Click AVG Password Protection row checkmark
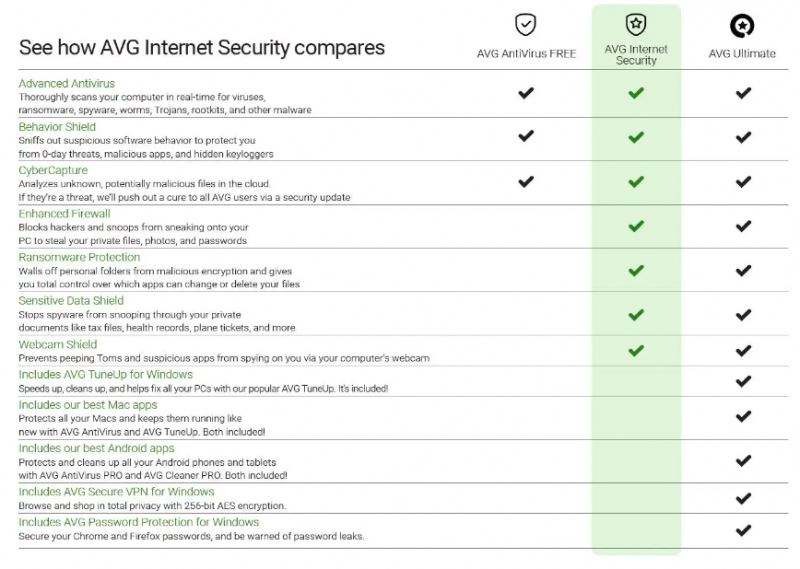 [x=743, y=530]
